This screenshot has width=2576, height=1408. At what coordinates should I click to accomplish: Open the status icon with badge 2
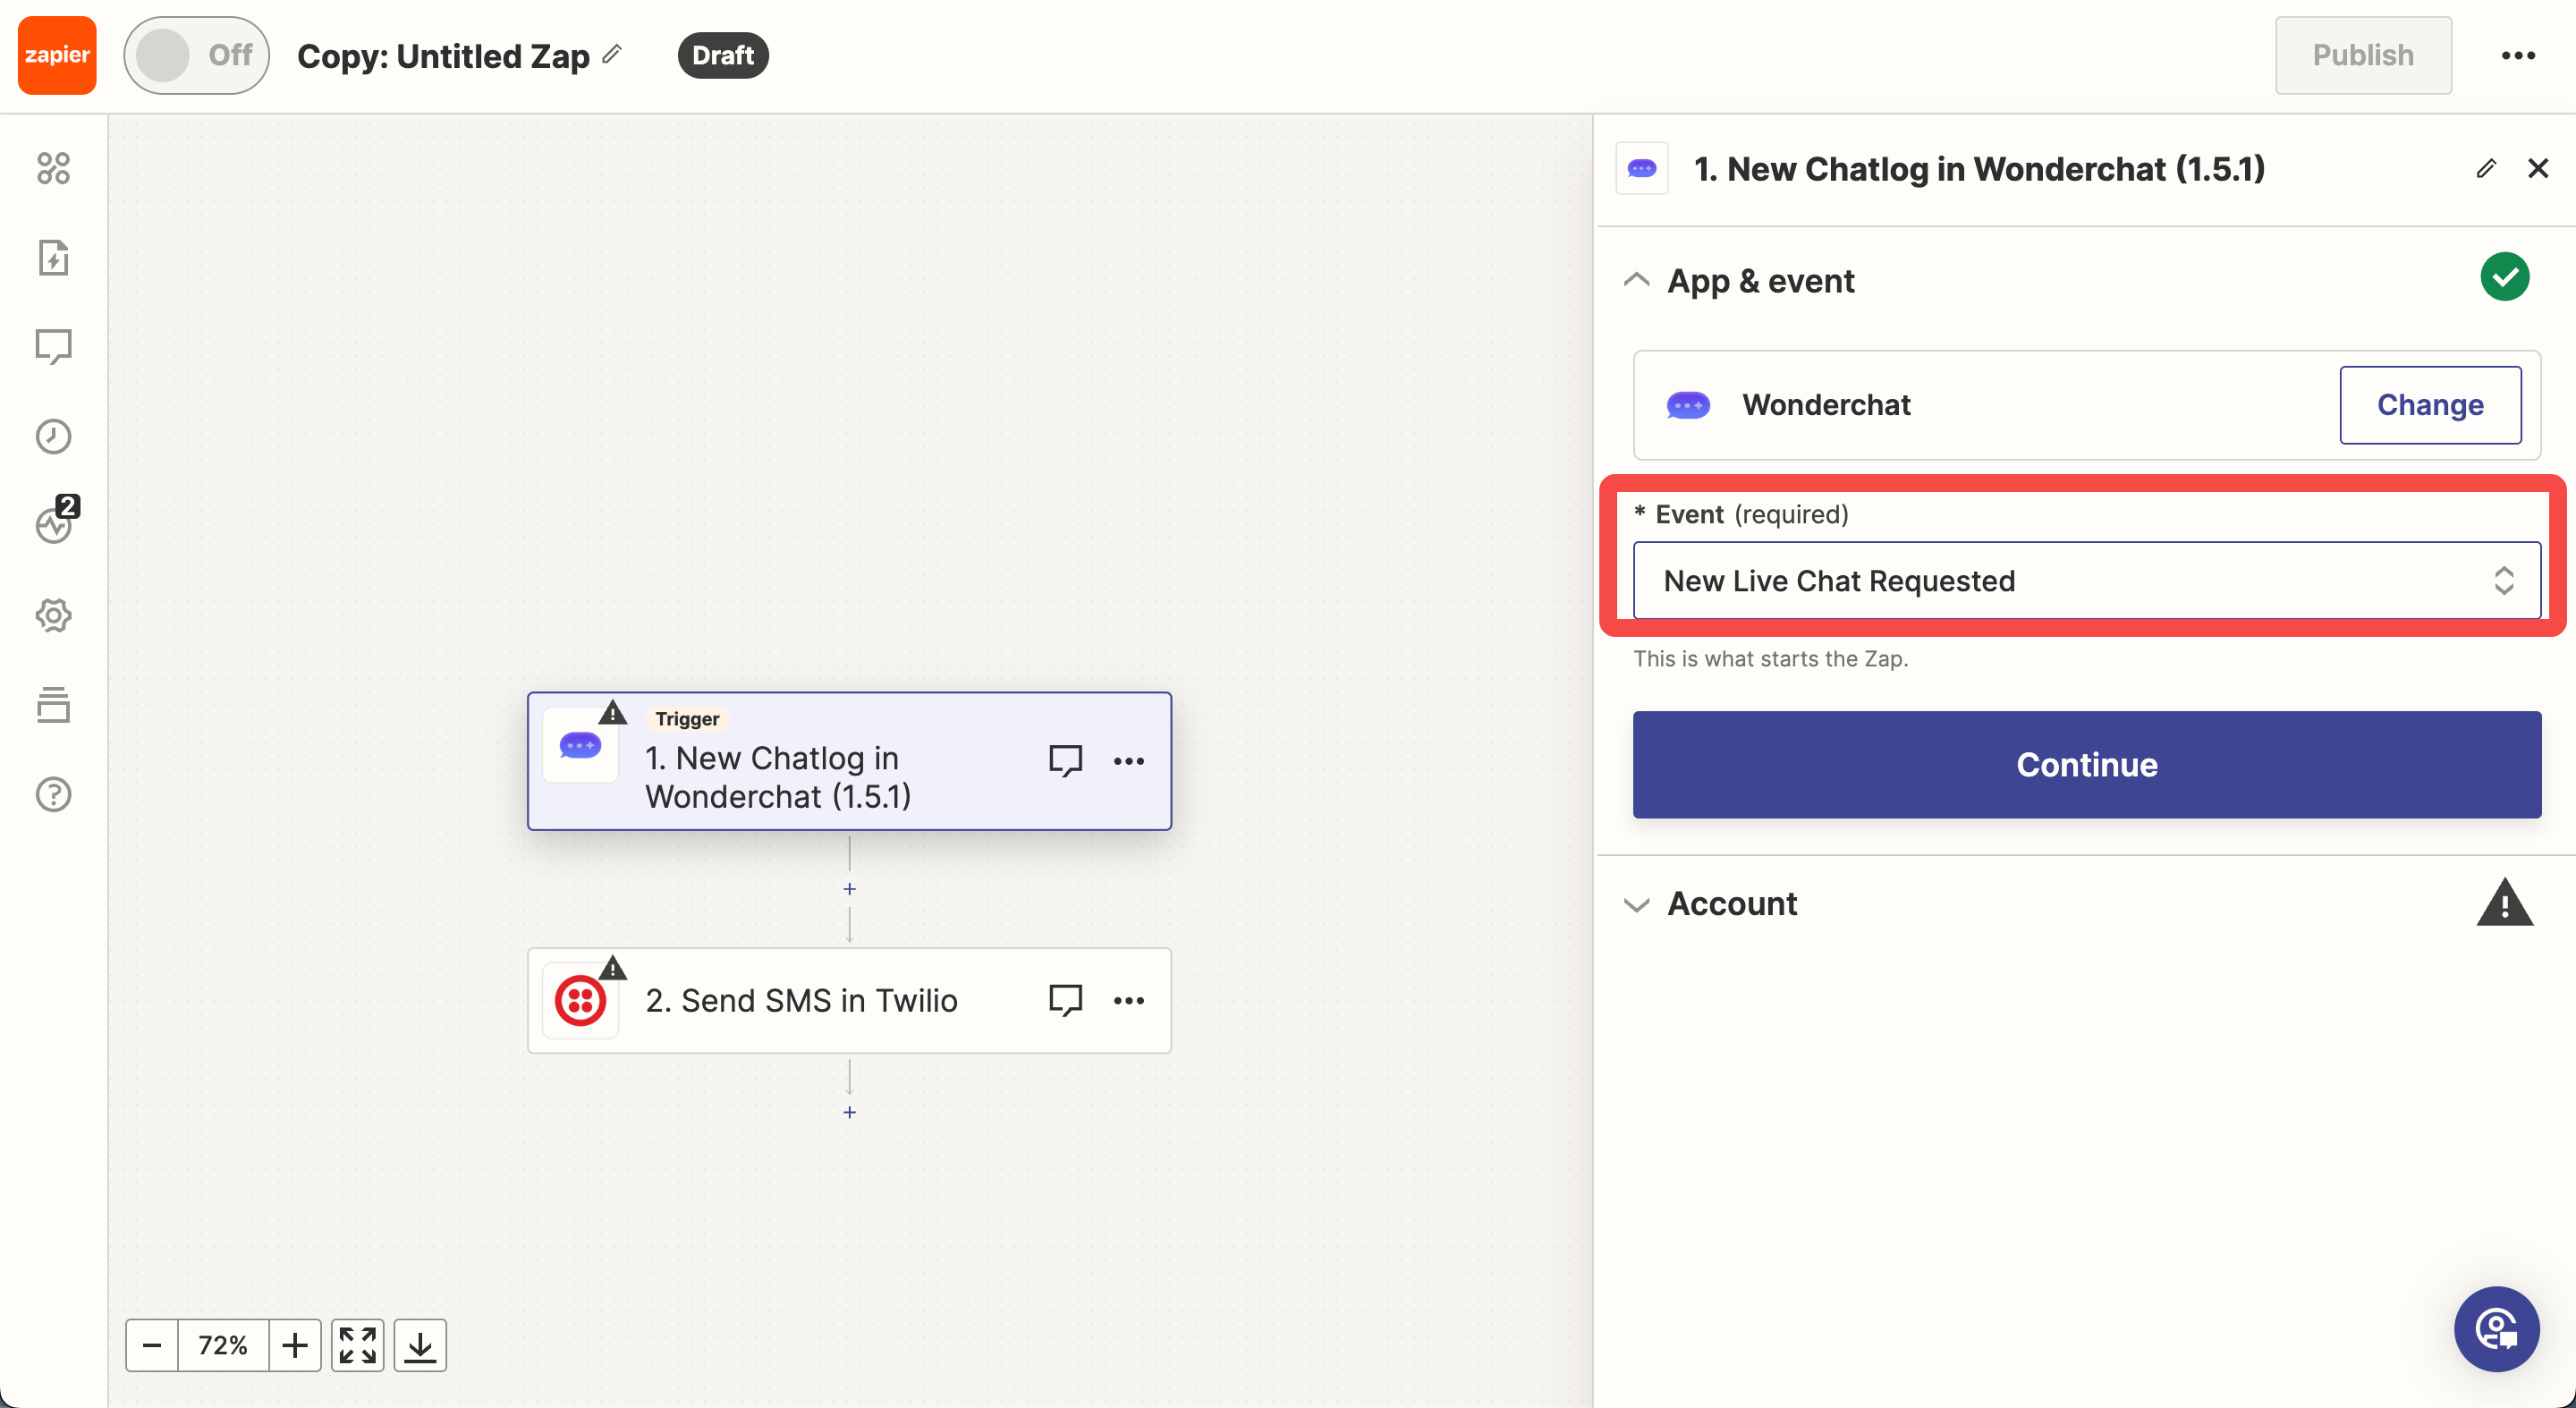tap(53, 524)
